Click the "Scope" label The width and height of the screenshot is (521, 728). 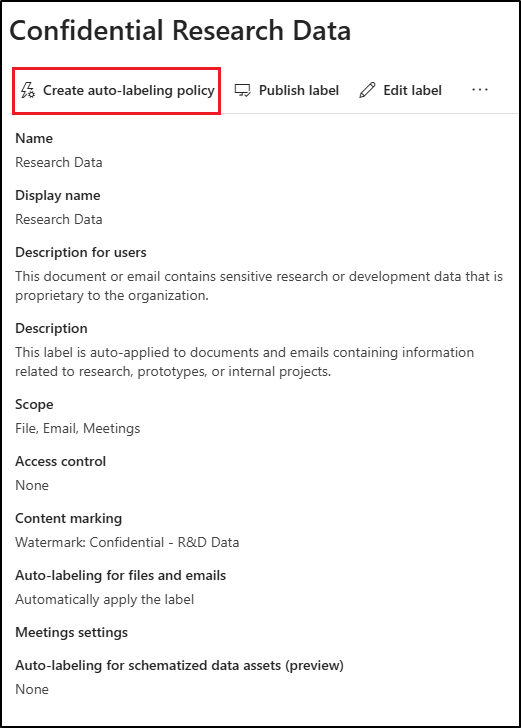tap(34, 405)
